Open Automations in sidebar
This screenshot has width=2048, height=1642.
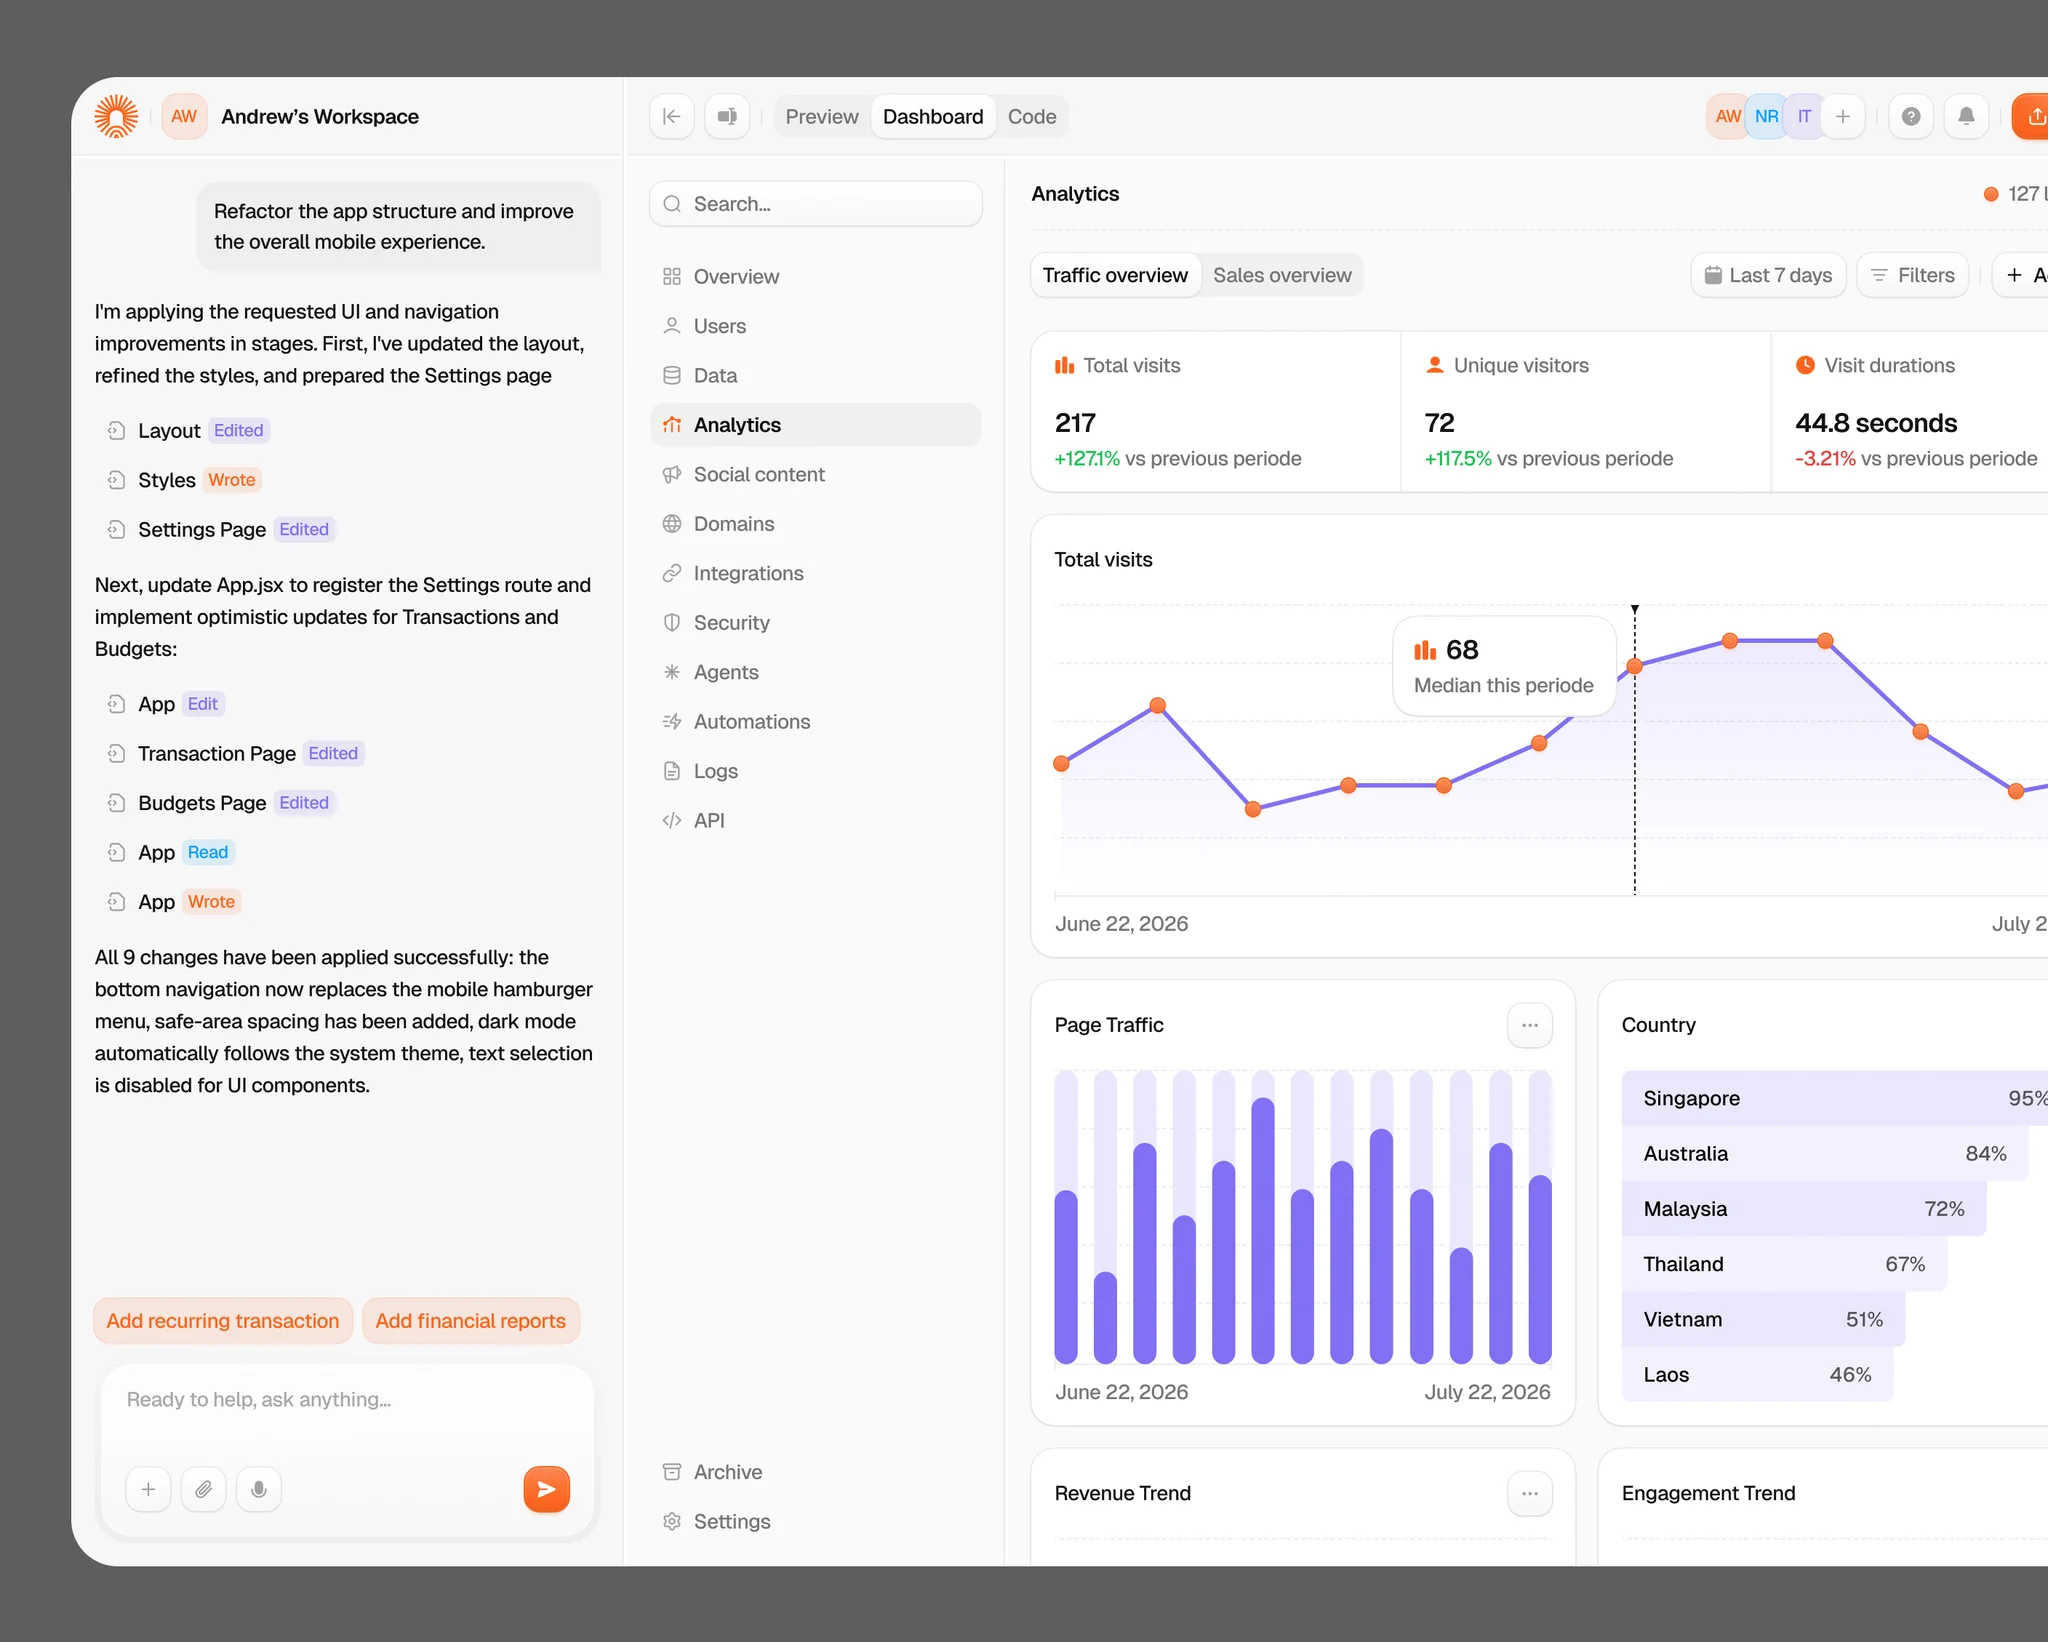[x=816, y=722]
